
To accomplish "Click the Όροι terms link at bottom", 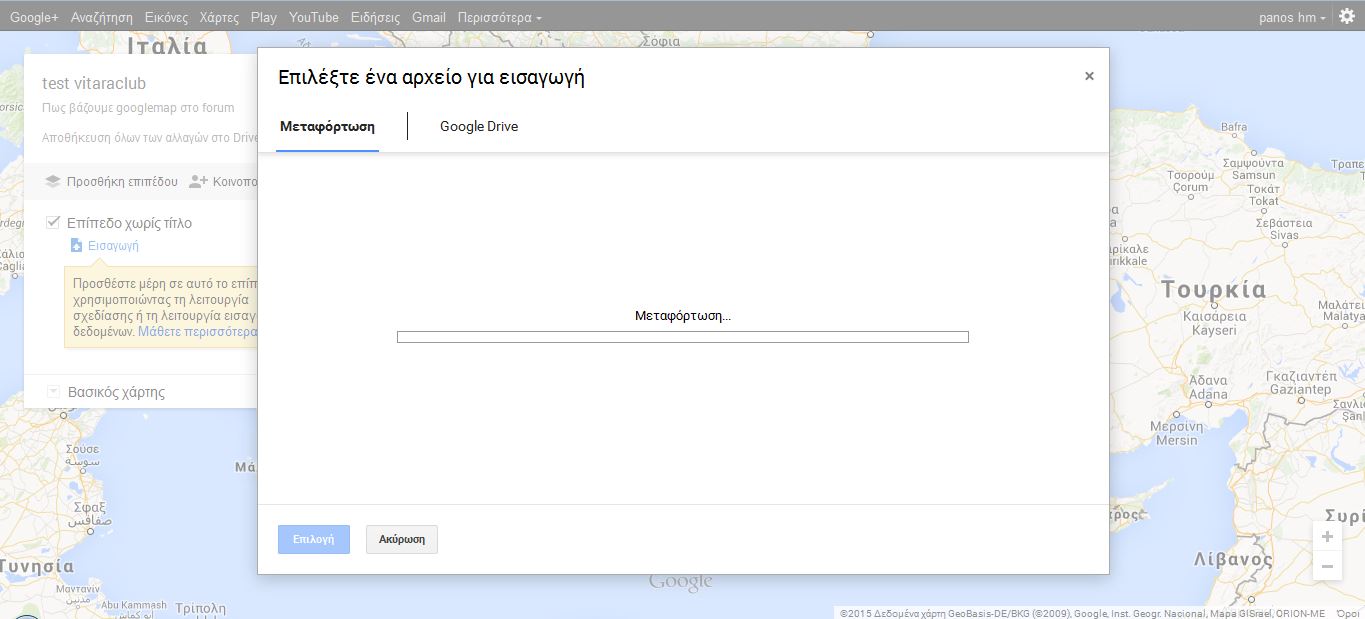I will point(1349,613).
